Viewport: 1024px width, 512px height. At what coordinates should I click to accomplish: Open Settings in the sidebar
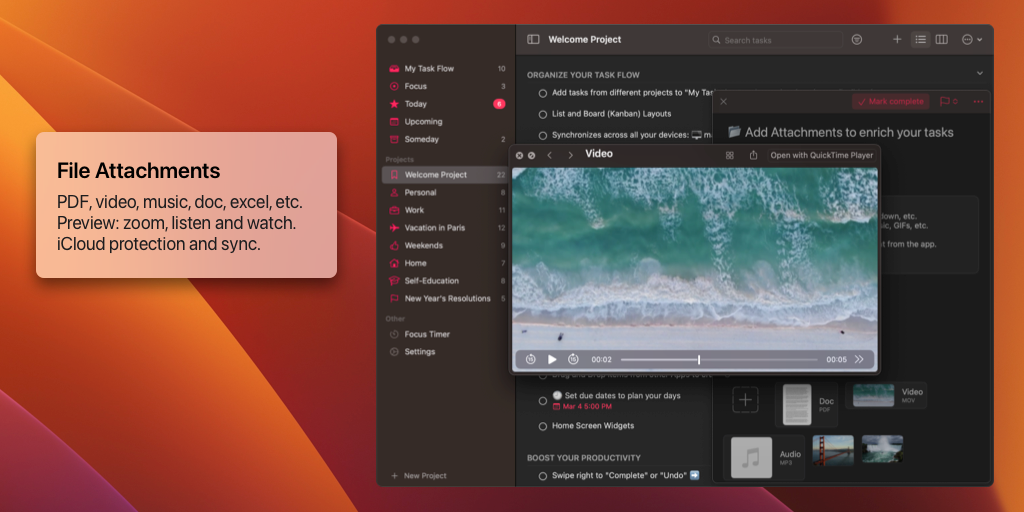coord(413,352)
